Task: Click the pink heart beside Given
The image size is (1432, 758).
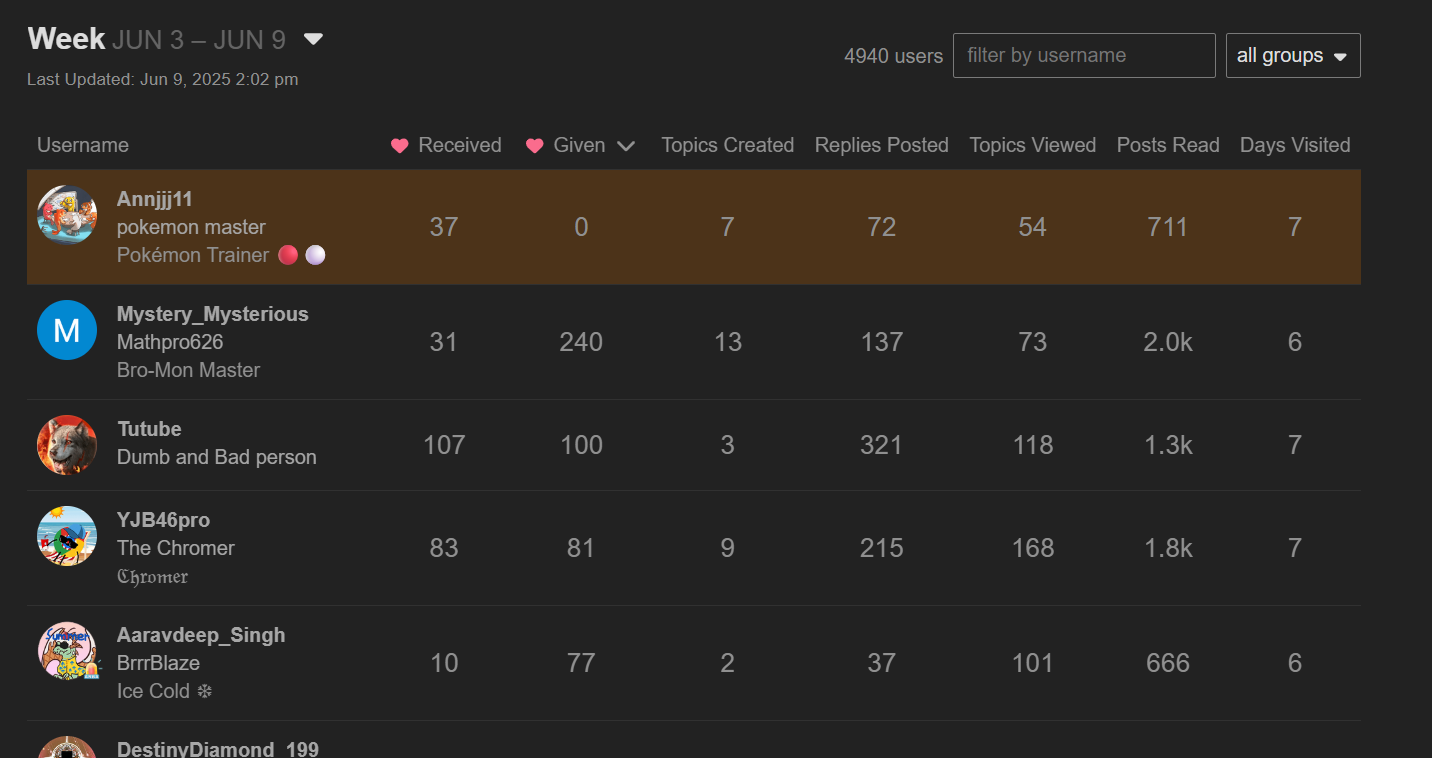Action: (535, 146)
